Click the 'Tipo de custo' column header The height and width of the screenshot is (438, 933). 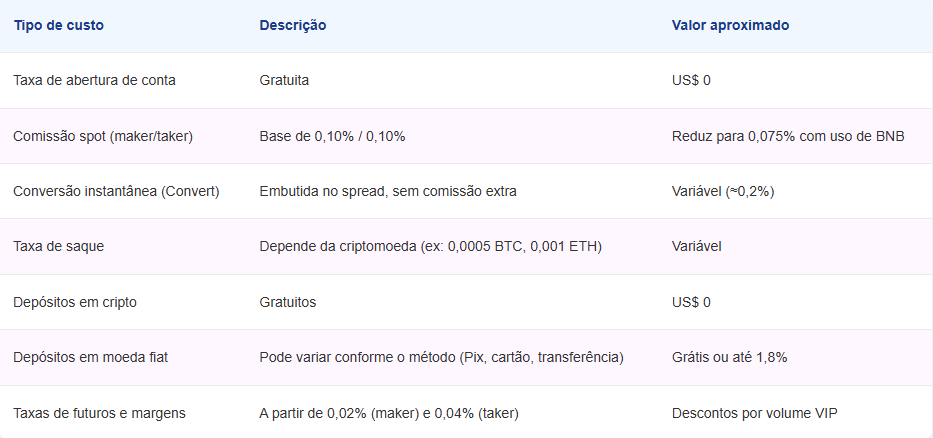pyautogui.click(x=58, y=25)
